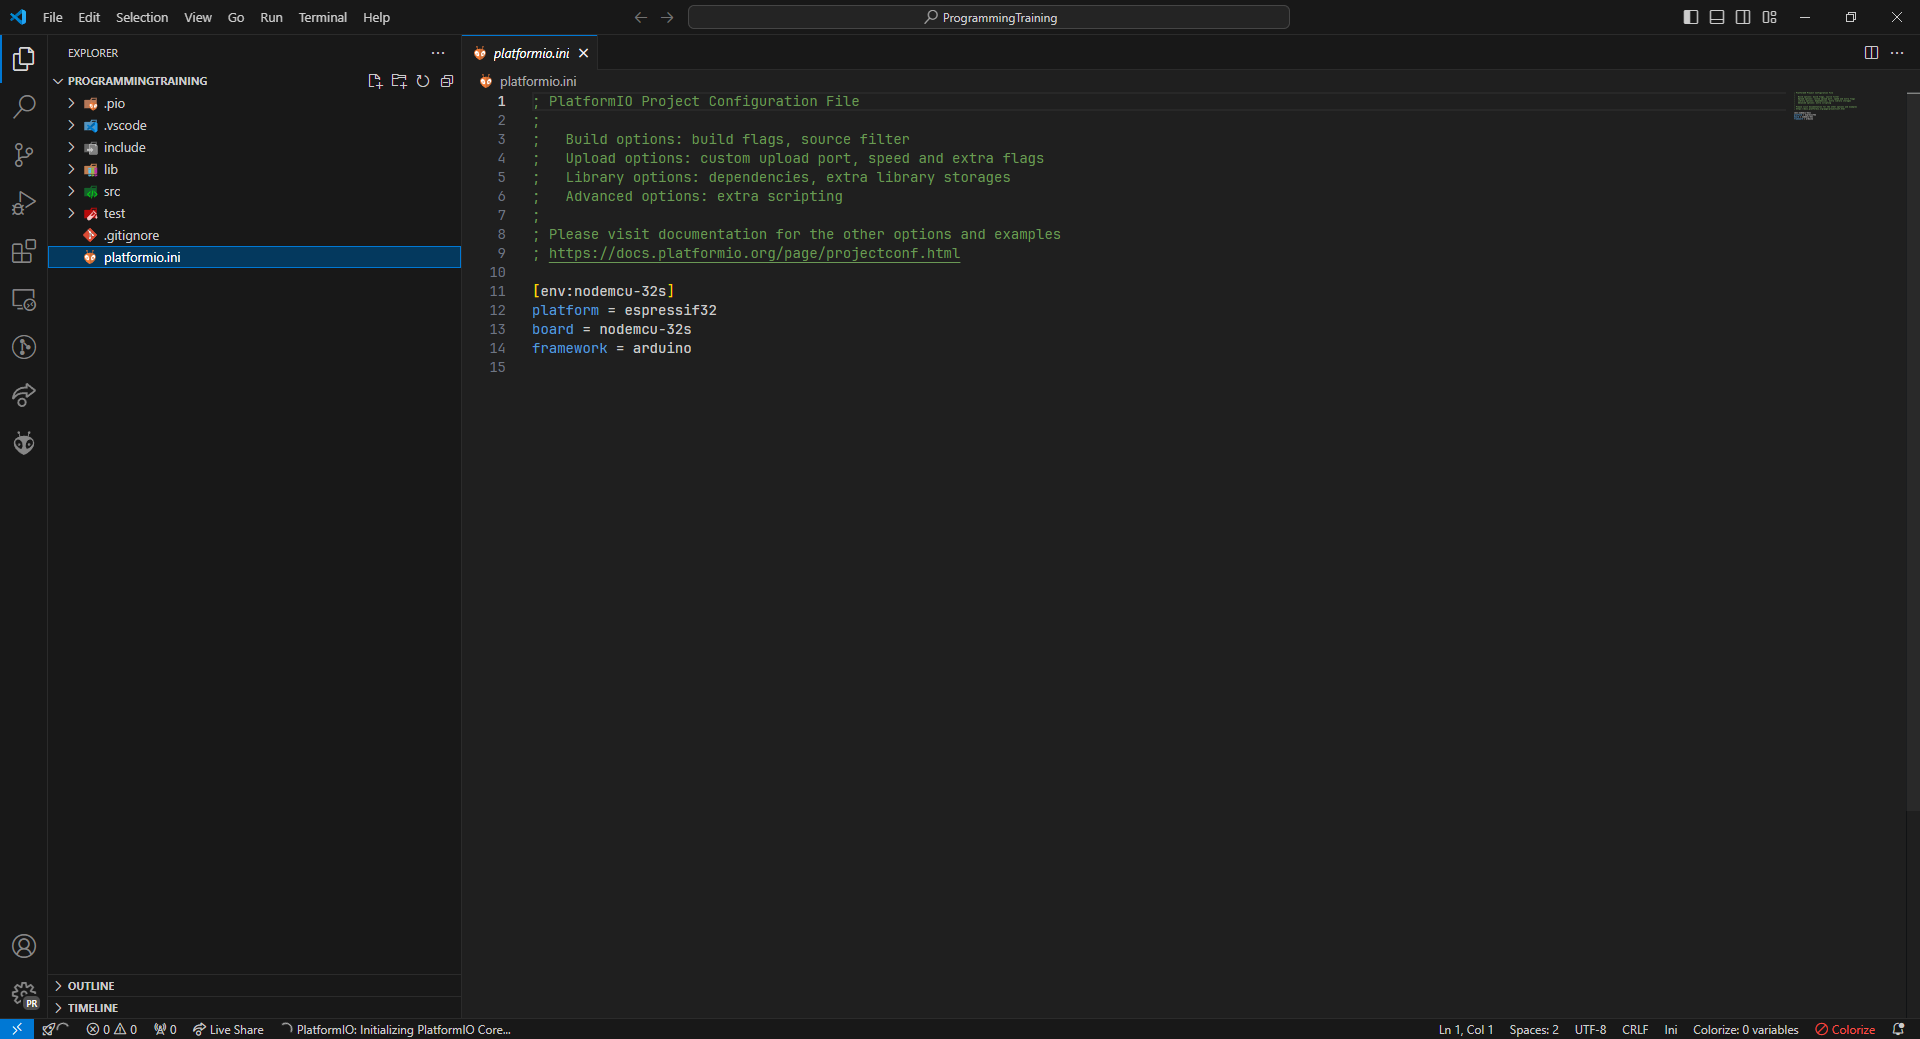The width and height of the screenshot is (1920, 1039).
Task: Open Source Control view icon
Action: (24, 155)
